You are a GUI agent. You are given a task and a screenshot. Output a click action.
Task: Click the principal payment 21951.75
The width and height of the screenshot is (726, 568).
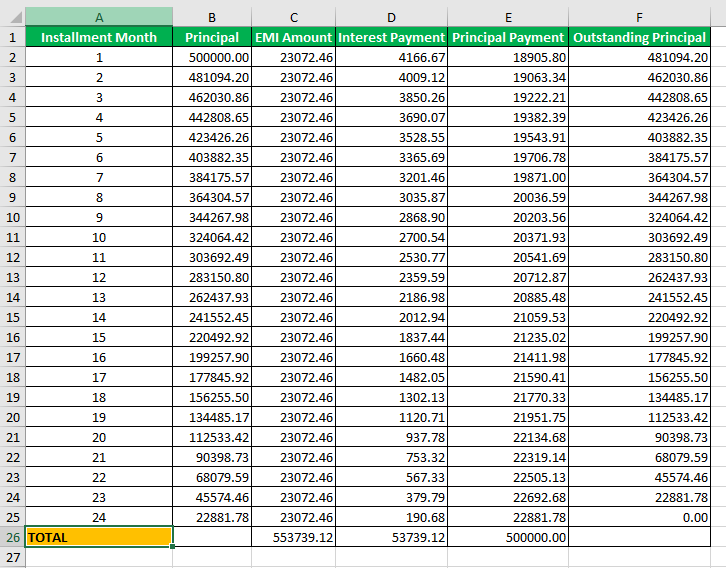[508, 417]
